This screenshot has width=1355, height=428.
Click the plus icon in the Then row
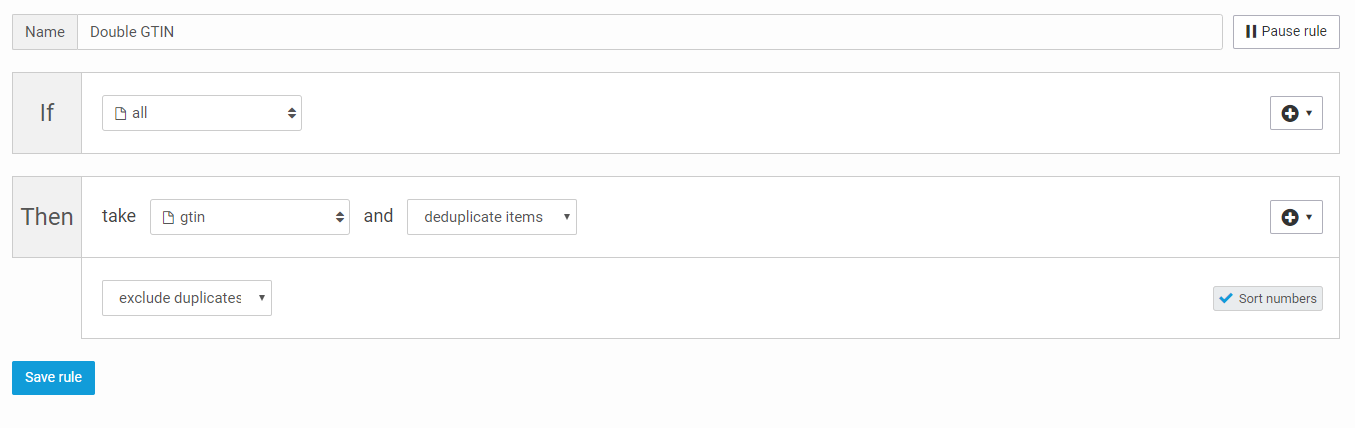tap(1290, 217)
